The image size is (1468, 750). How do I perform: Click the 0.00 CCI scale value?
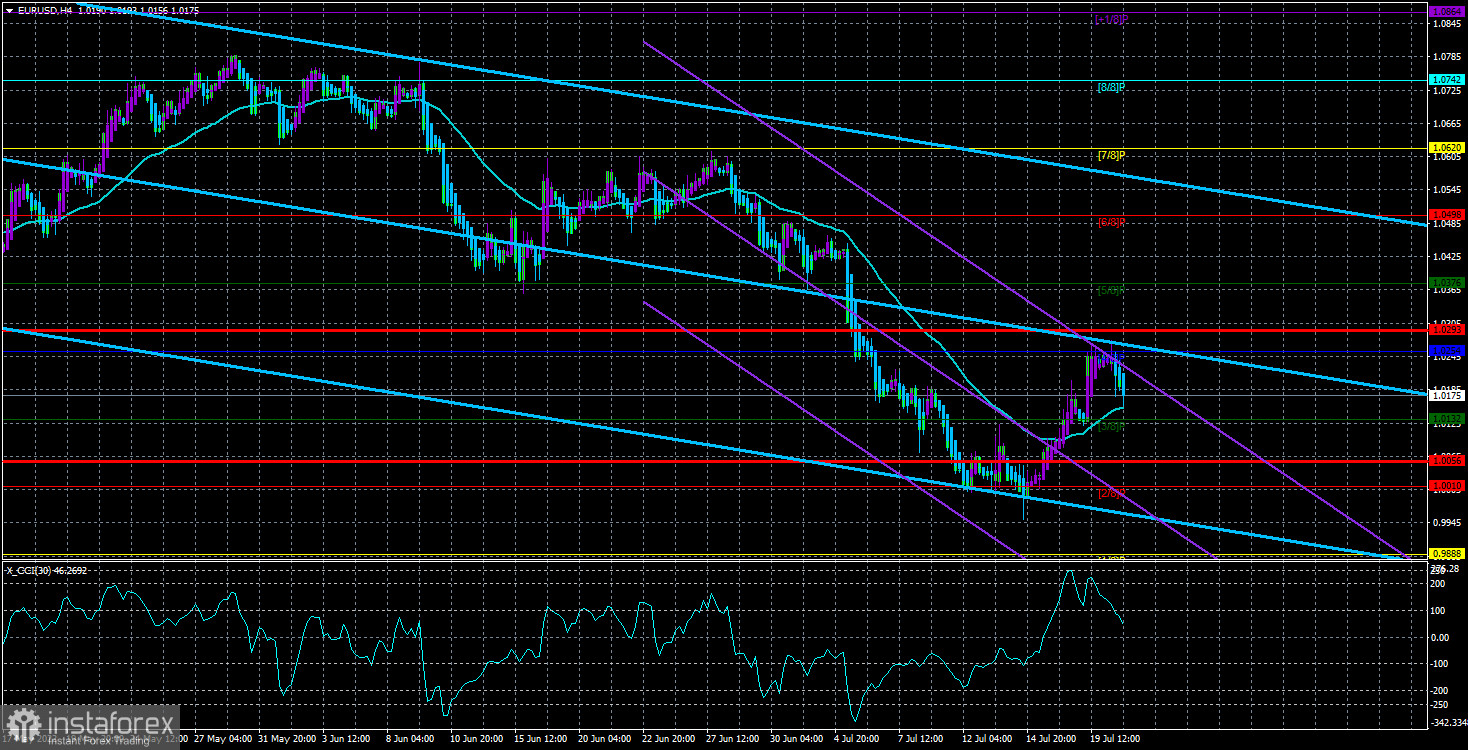click(1442, 637)
